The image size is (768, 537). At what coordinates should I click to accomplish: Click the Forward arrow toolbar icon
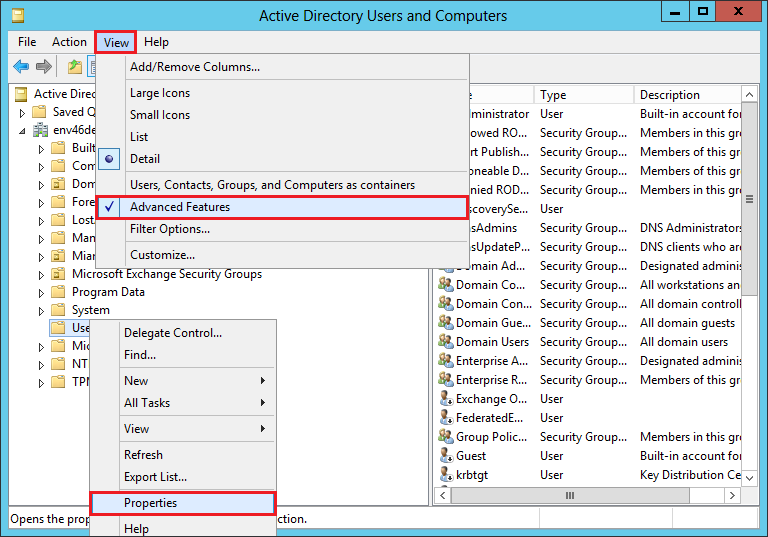(x=44, y=66)
